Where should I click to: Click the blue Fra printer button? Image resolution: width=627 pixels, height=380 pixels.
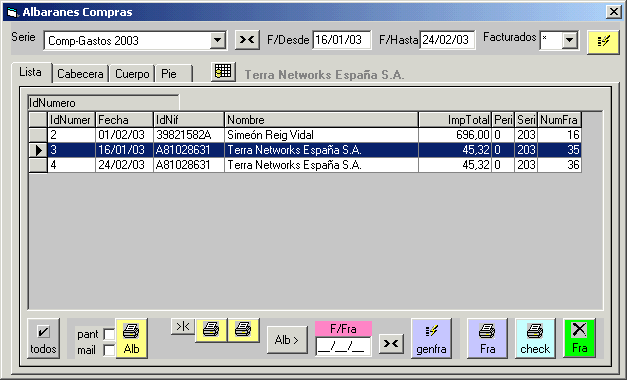tap(487, 338)
